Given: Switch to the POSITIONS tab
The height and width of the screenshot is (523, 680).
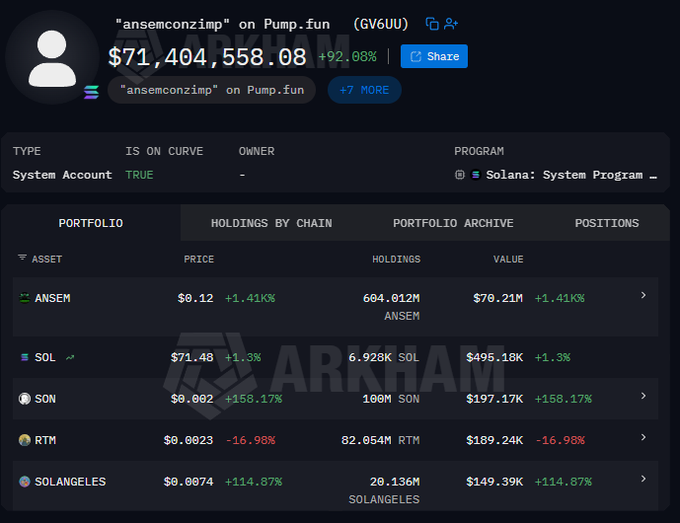Looking at the screenshot, I should coord(607,223).
